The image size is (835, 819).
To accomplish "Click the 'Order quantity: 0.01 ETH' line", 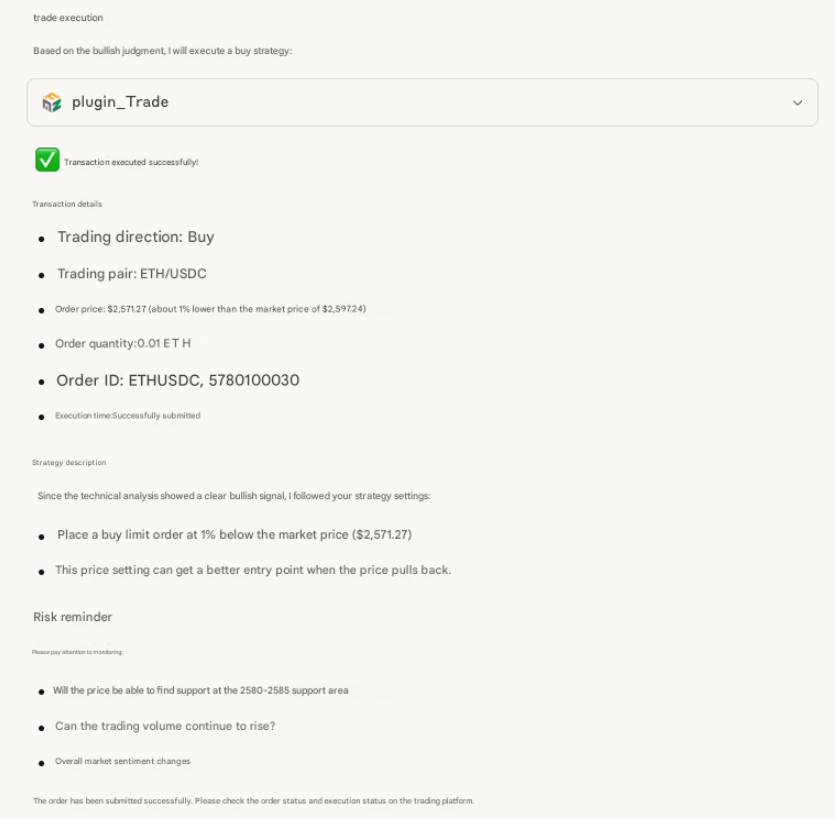I will (122, 343).
